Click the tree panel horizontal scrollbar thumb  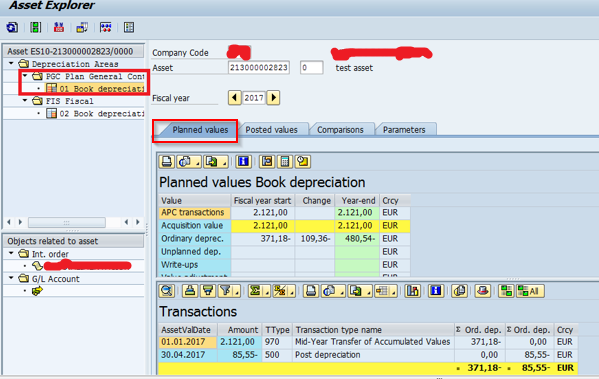(67, 222)
